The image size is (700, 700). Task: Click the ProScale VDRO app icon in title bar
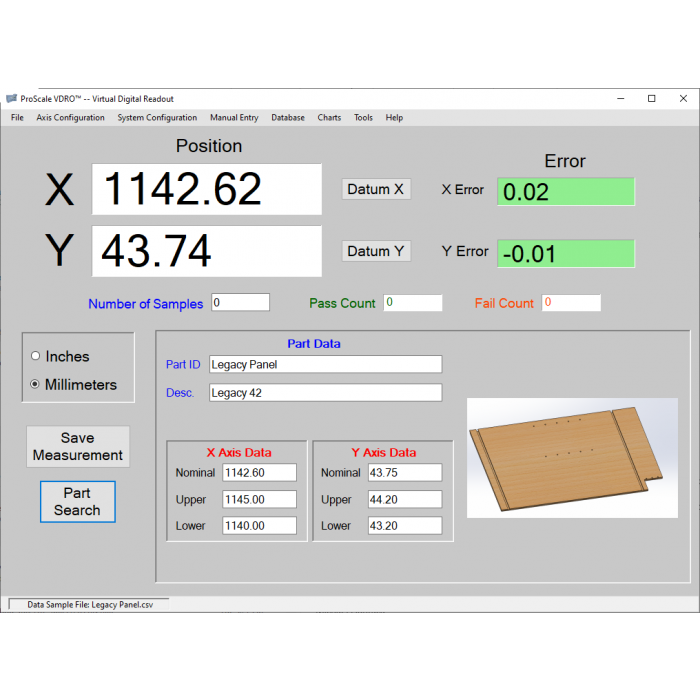point(12,99)
